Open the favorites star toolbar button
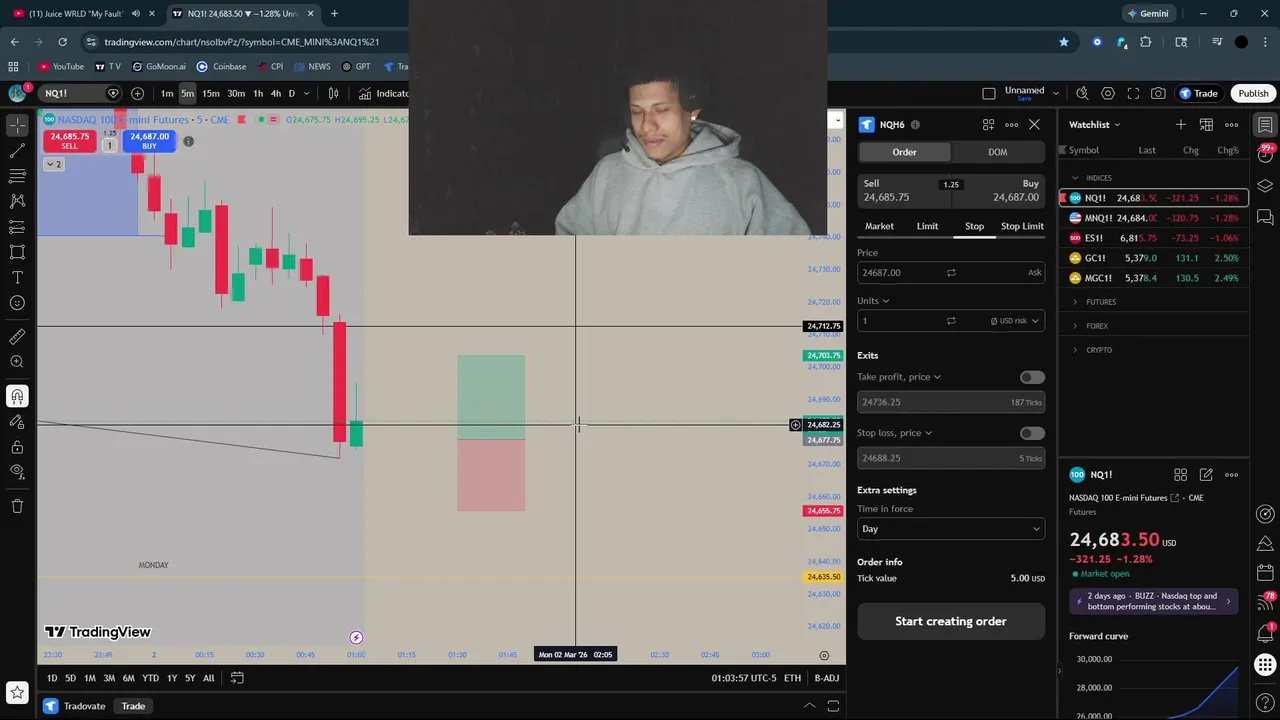The image size is (1280, 720). click(x=17, y=691)
